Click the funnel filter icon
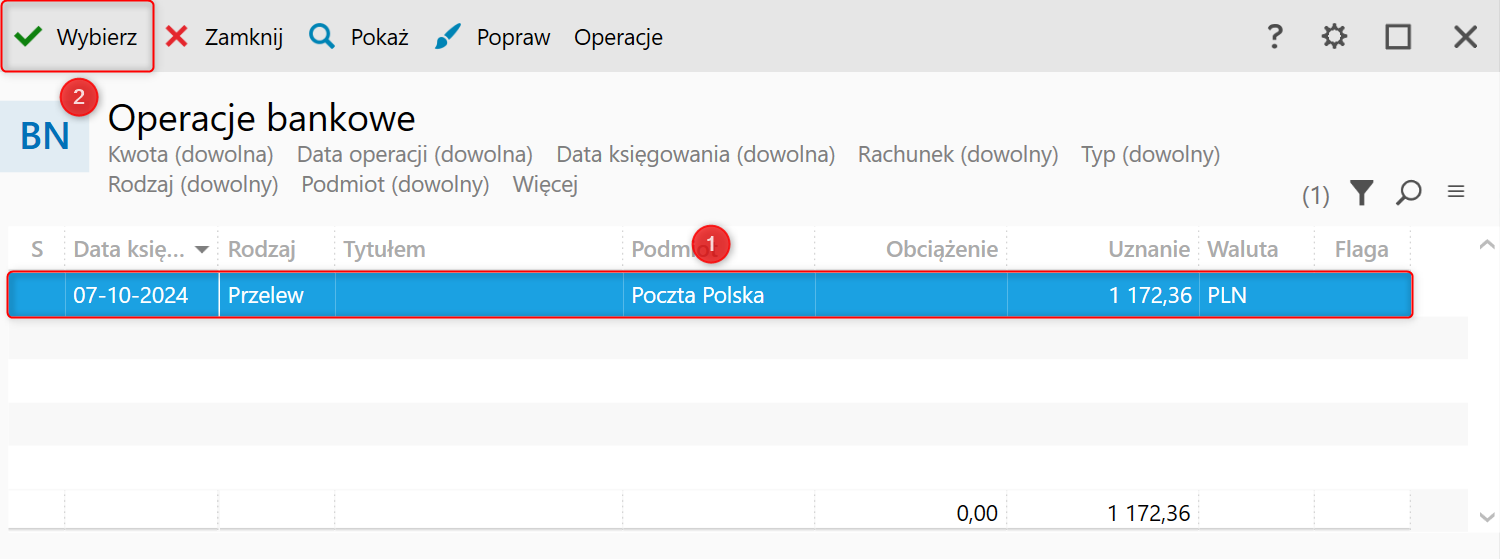 coord(1361,193)
